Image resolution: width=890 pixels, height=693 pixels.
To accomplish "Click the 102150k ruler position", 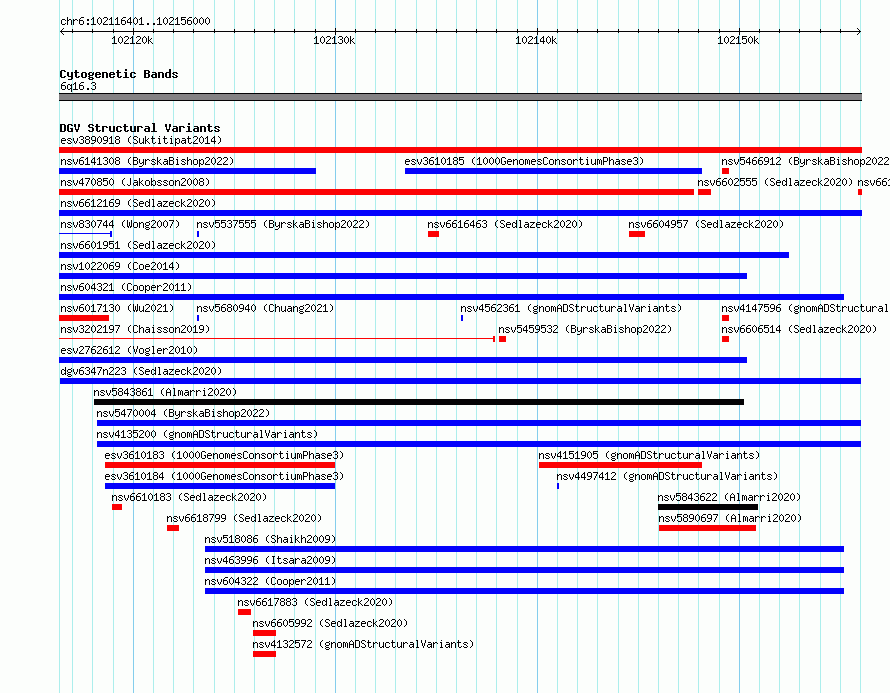I will pos(738,40).
